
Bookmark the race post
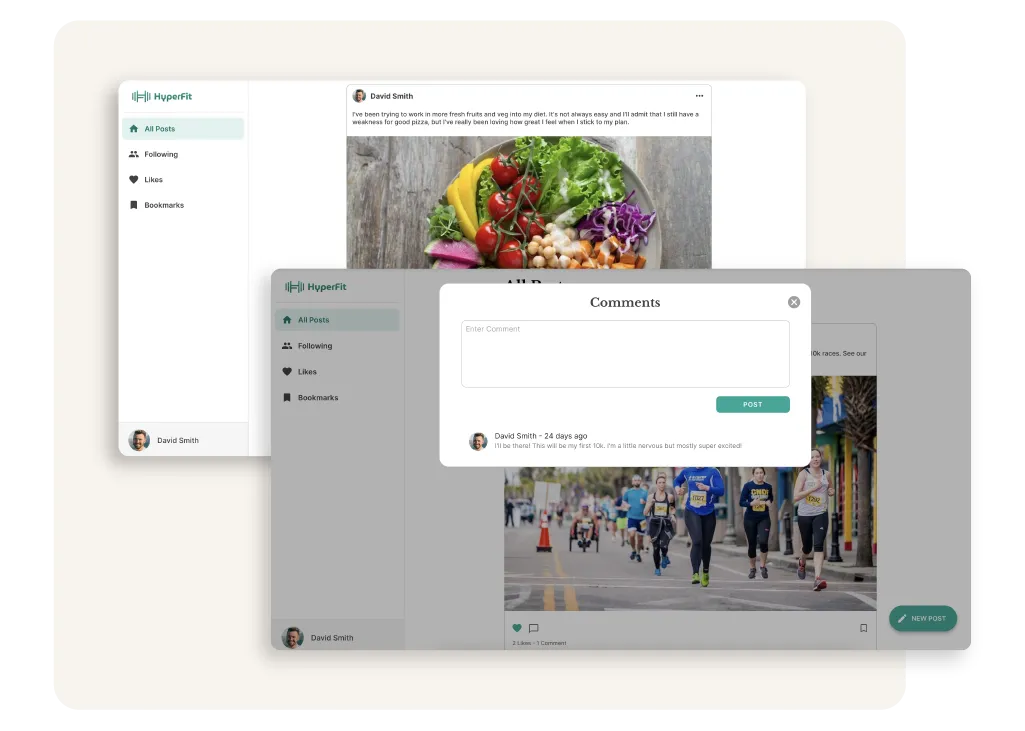pyautogui.click(x=864, y=627)
